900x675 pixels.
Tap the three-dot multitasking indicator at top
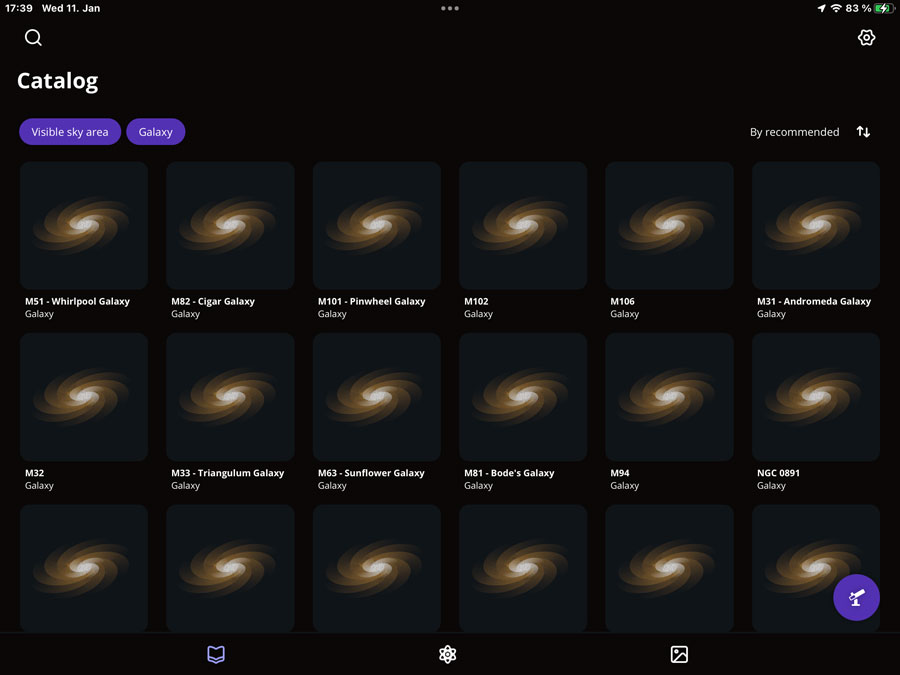[x=449, y=8]
